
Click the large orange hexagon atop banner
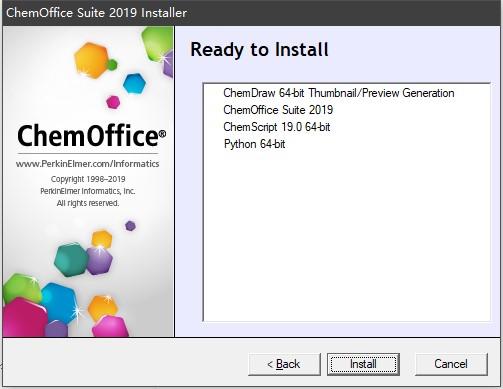coord(91,60)
